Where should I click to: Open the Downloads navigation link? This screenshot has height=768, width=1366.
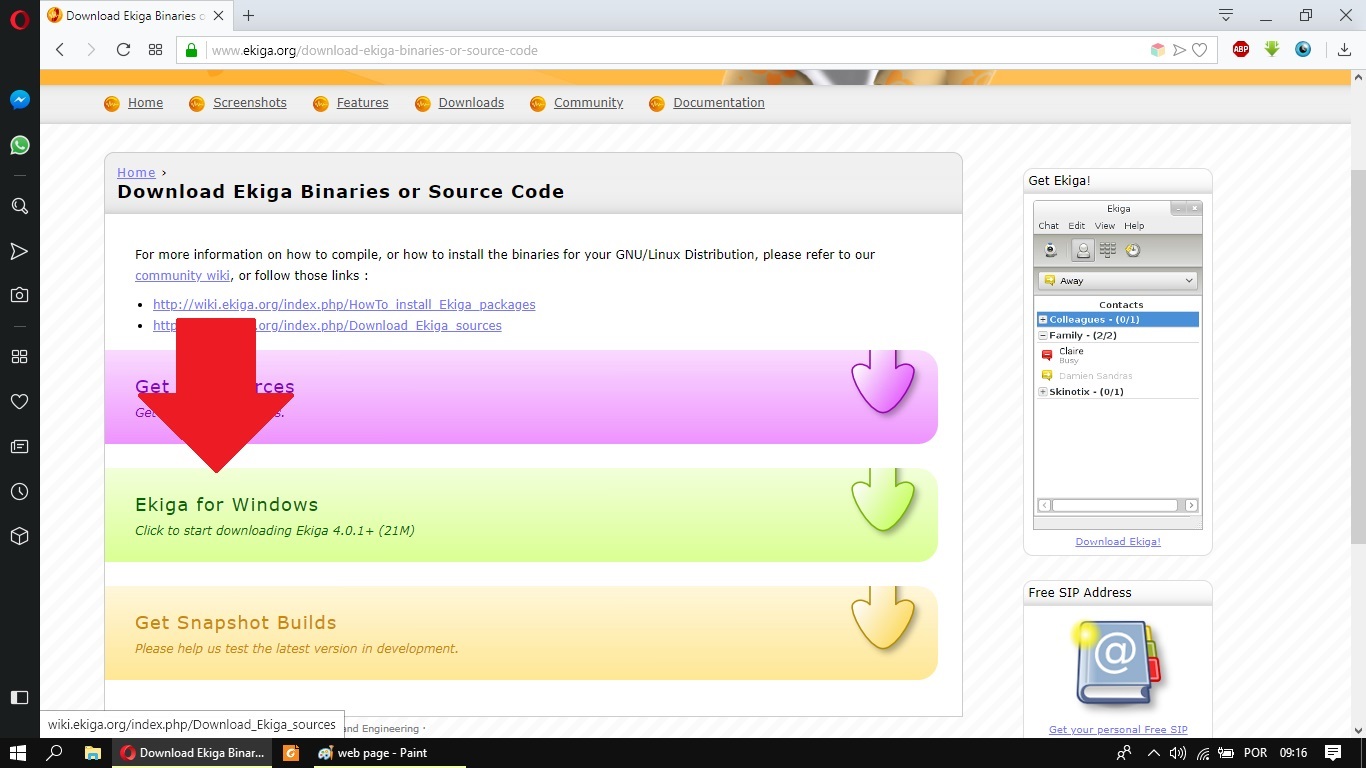coord(471,103)
